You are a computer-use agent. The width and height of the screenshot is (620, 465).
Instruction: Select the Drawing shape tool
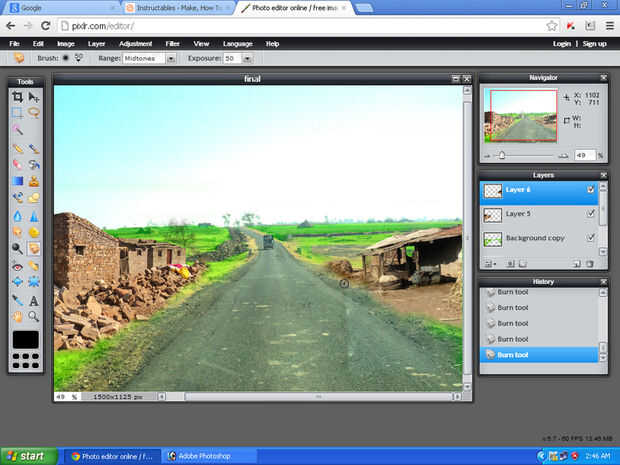pyautogui.click(x=34, y=197)
